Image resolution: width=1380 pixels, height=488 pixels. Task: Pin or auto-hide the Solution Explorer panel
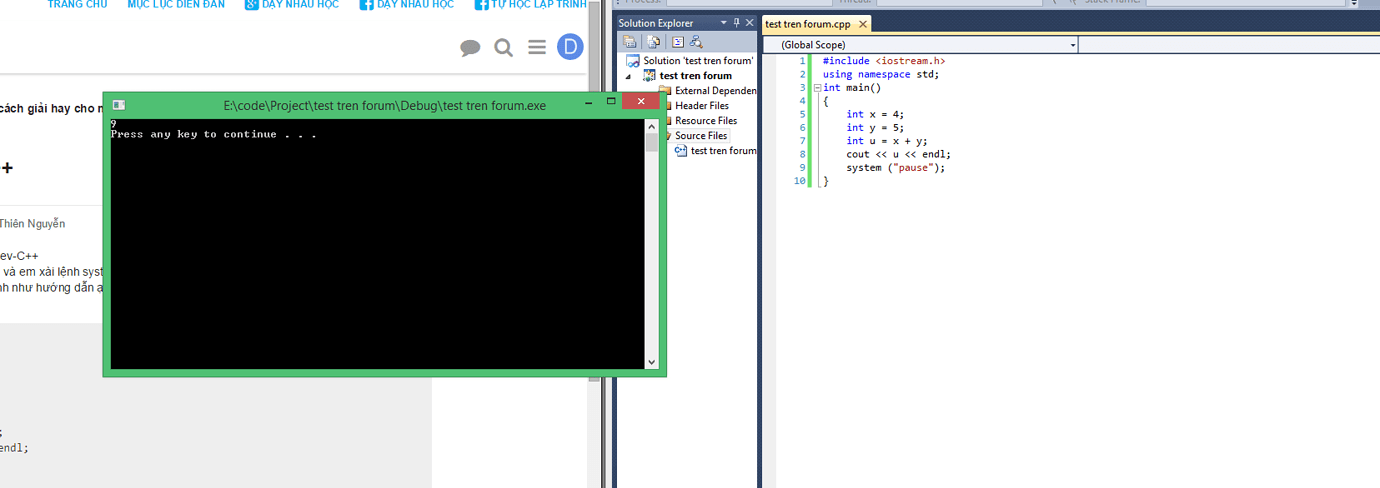pyautogui.click(x=737, y=22)
